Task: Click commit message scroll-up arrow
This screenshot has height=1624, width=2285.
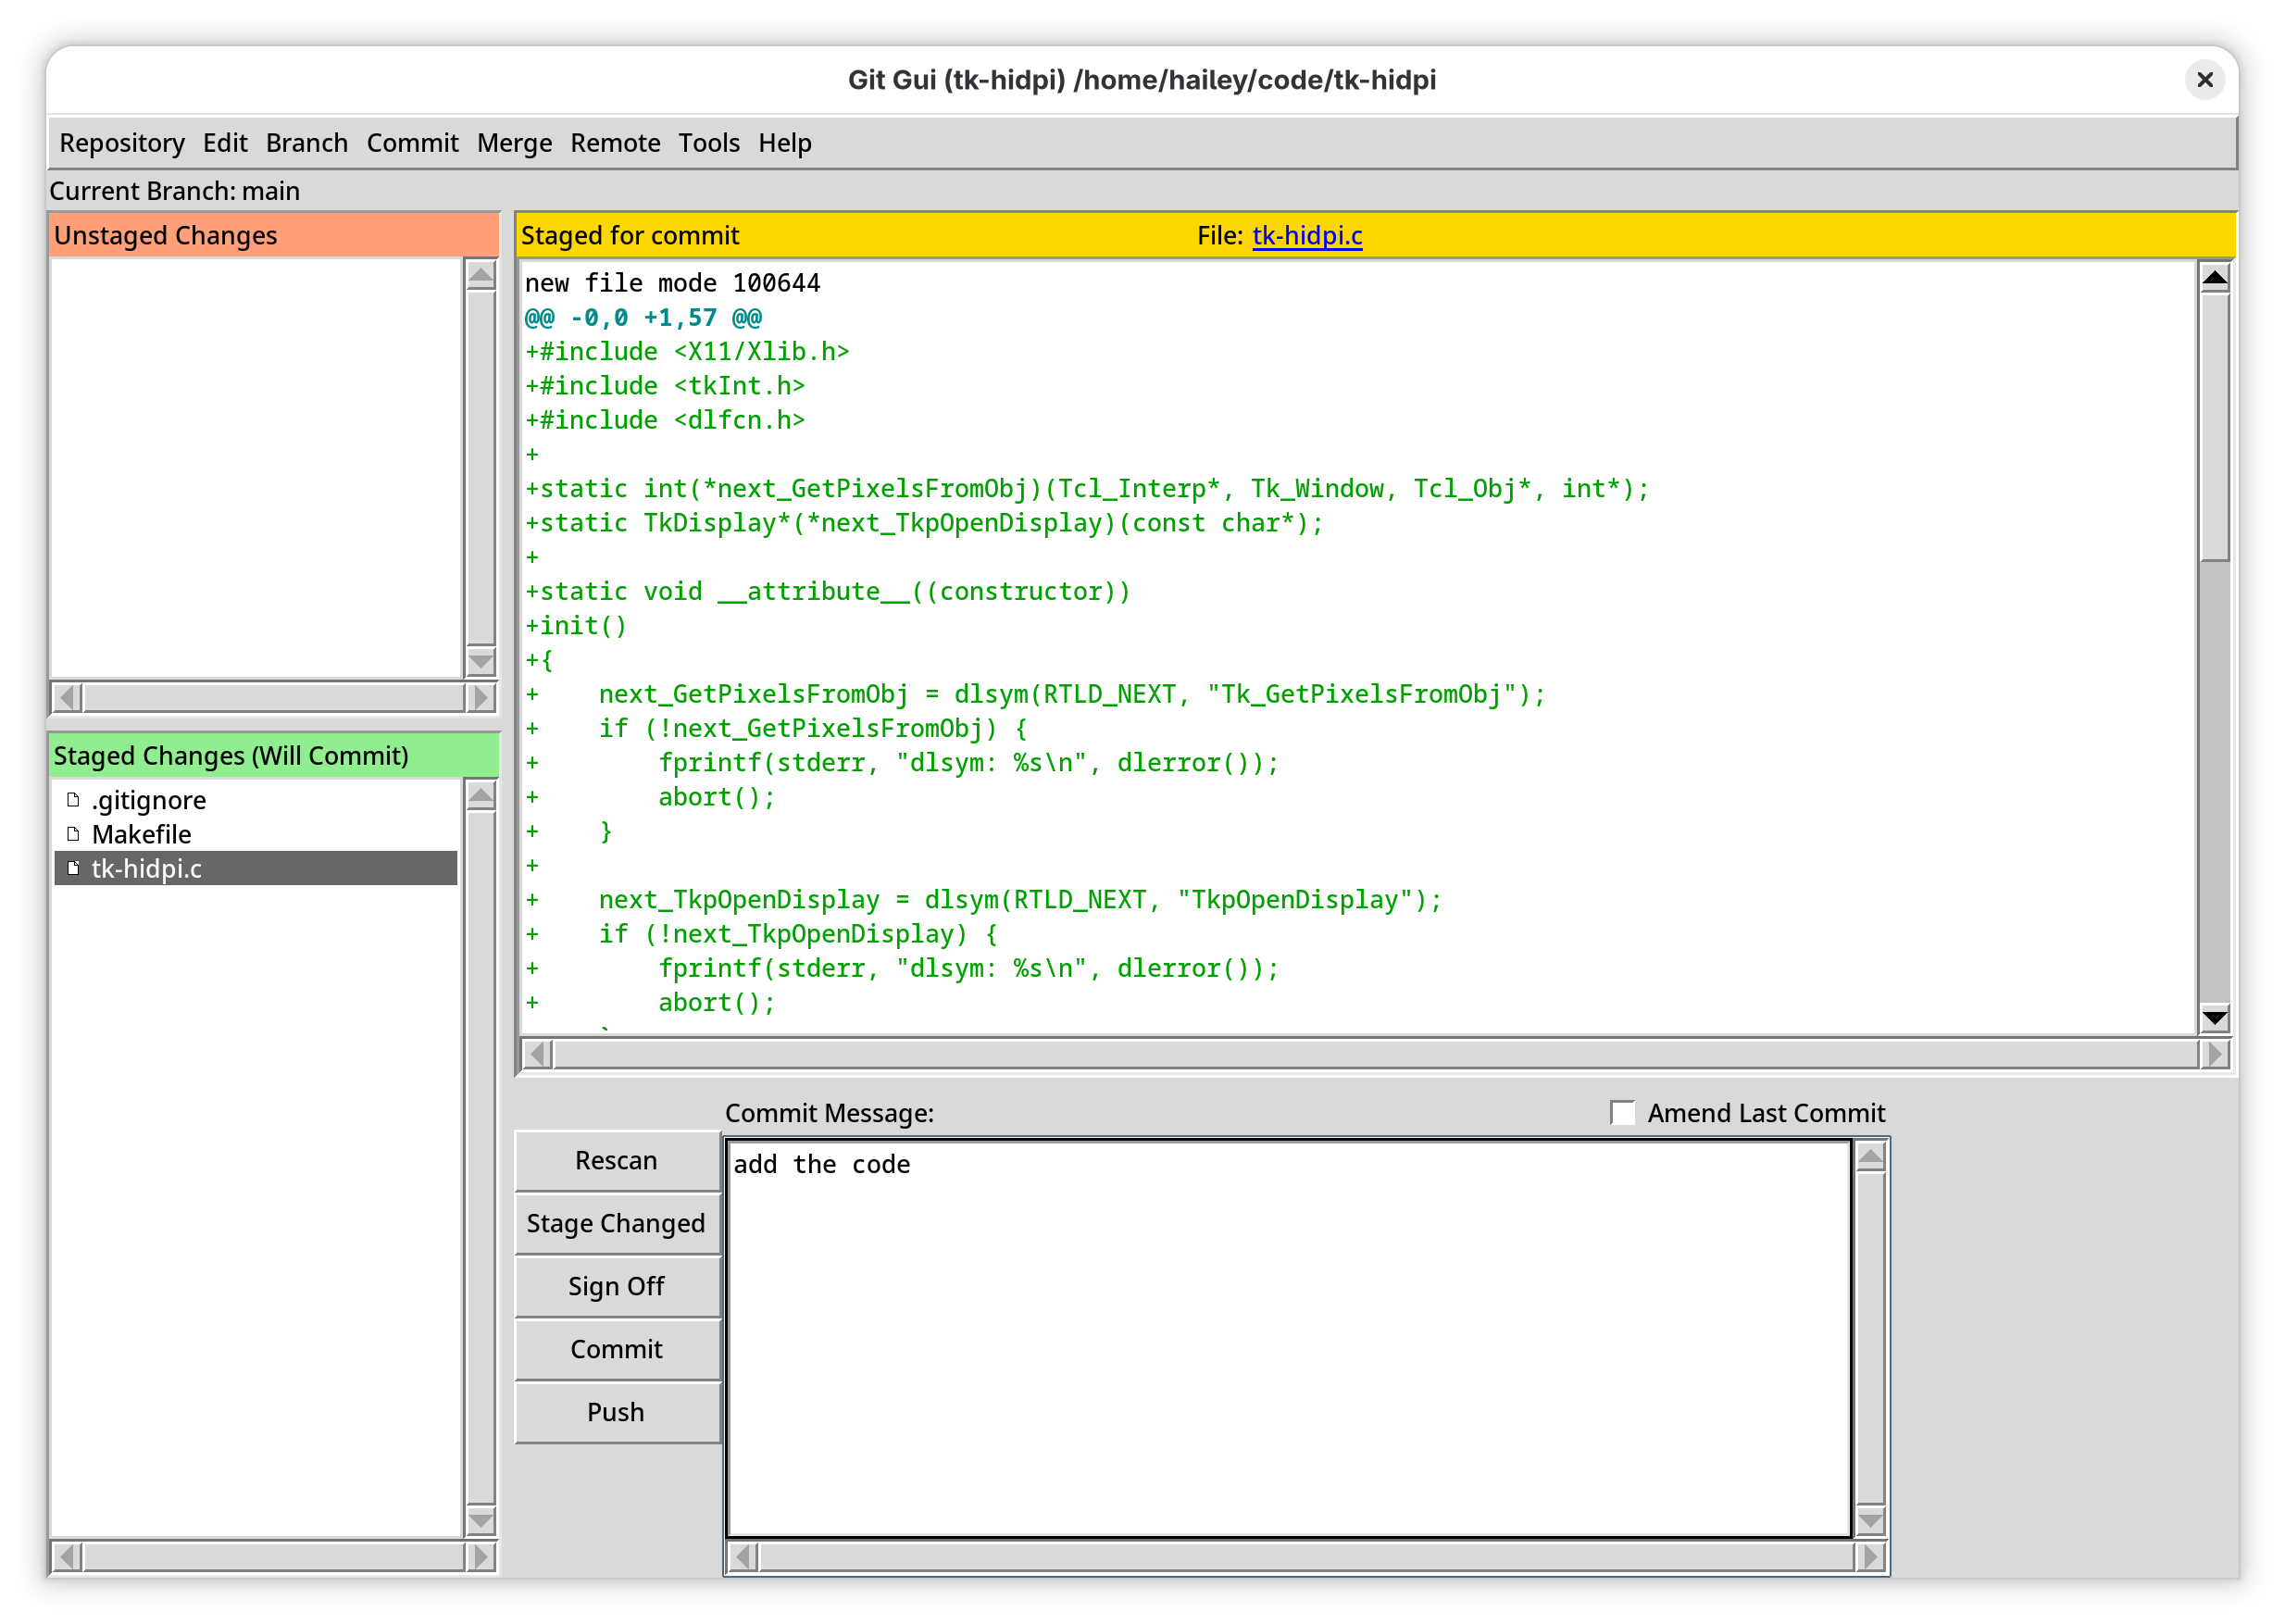Action: (1870, 1157)
